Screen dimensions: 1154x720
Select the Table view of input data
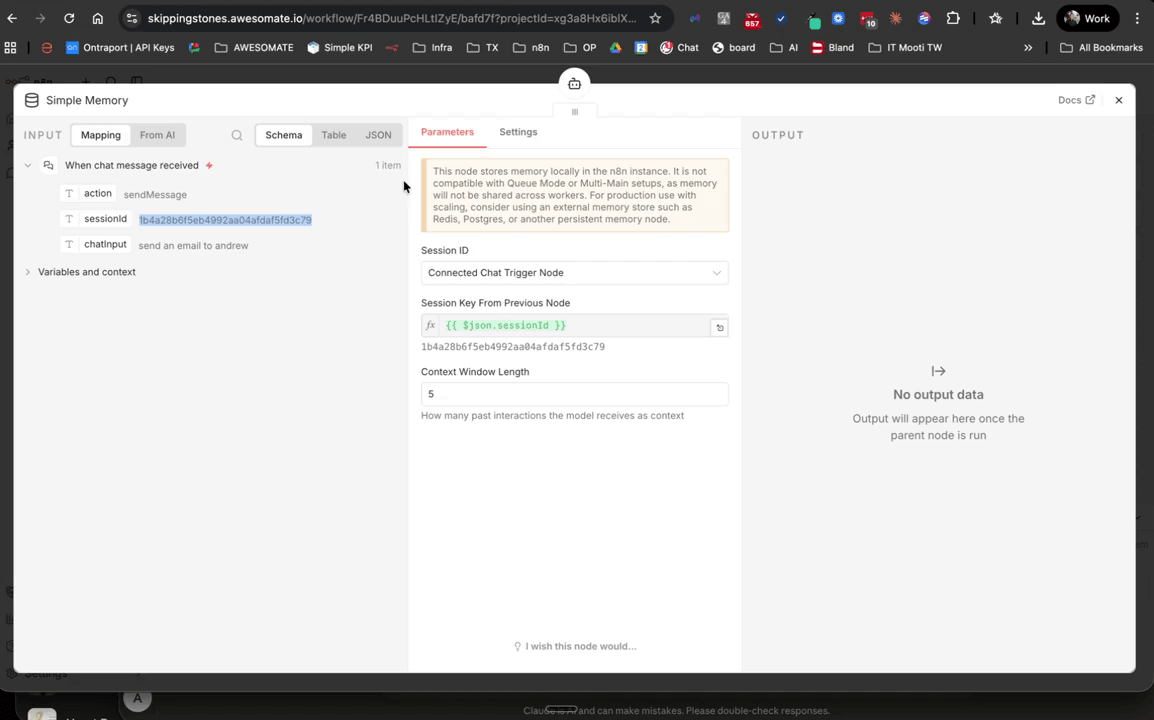[x=334, y=134]
